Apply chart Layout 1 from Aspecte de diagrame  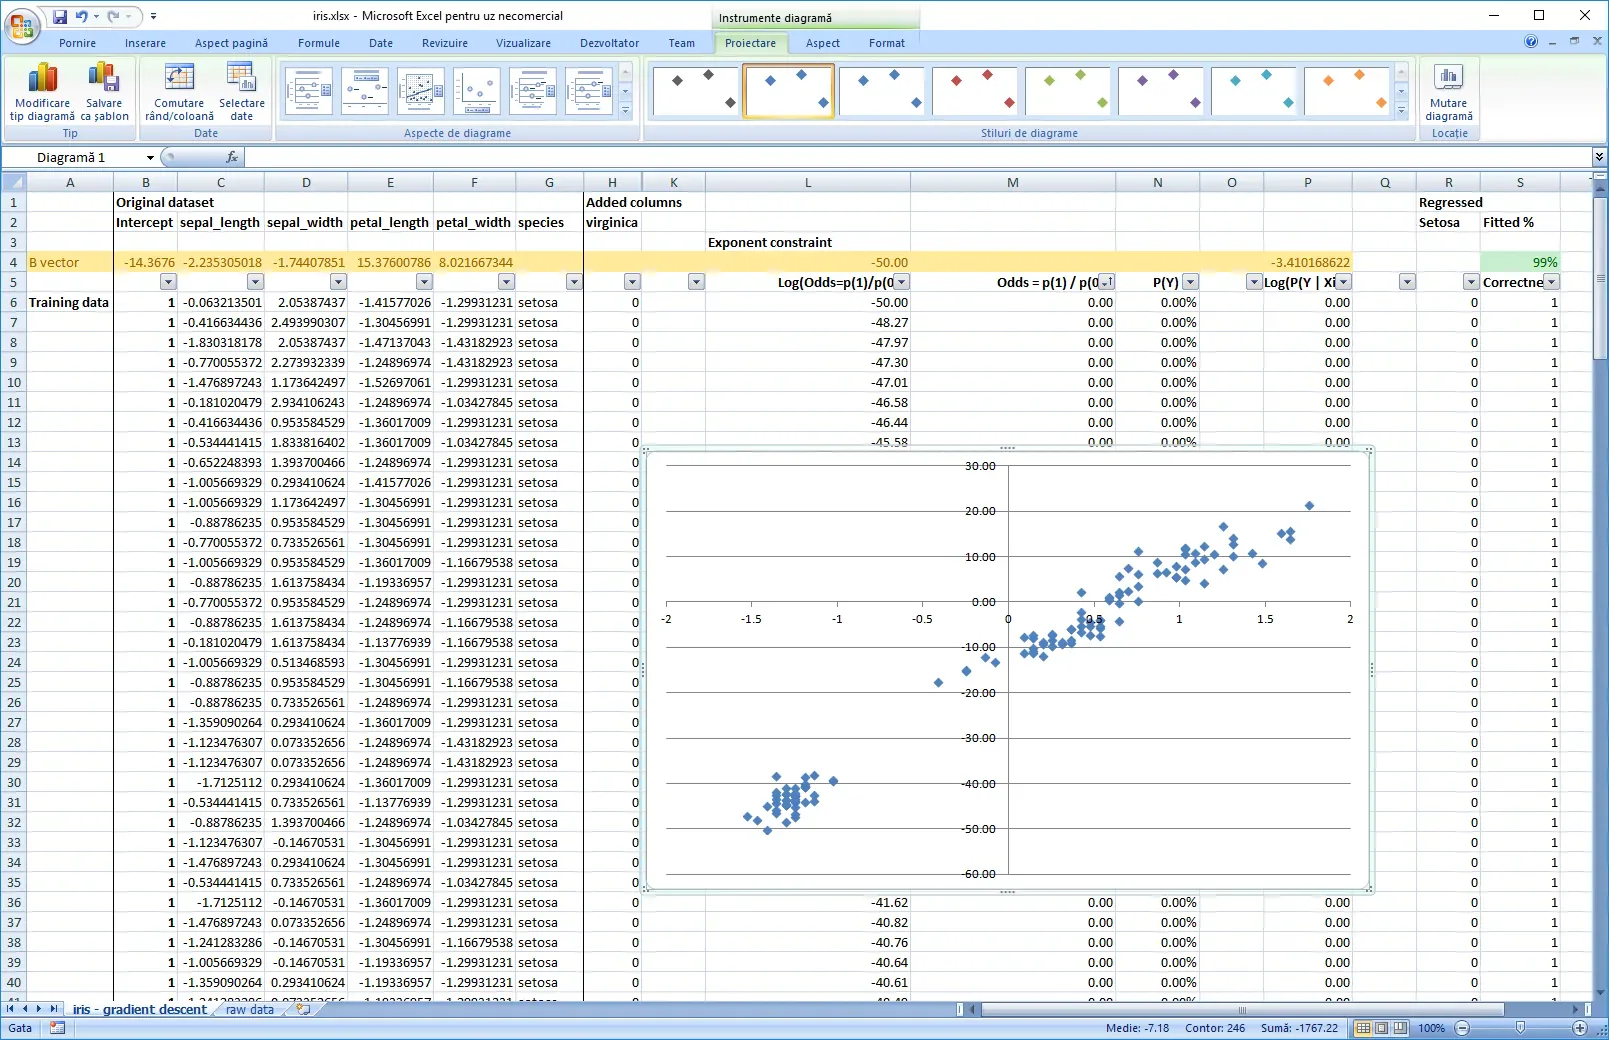(x=309, y=91)
